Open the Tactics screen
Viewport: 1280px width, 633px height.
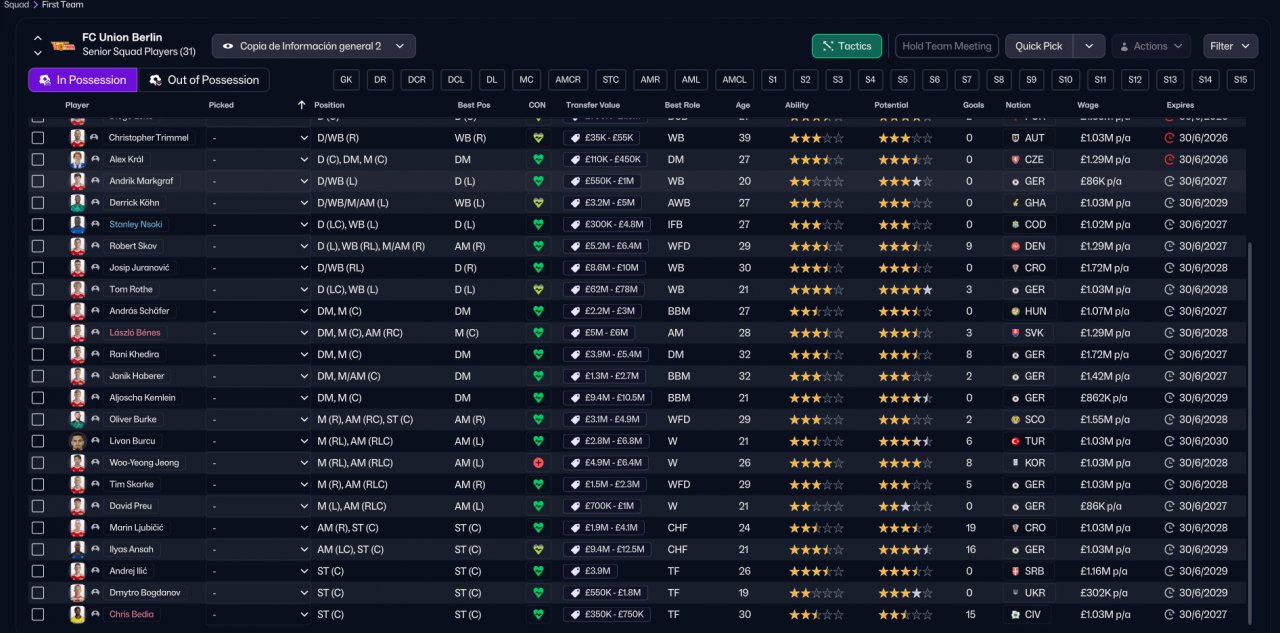pos(846,46)
